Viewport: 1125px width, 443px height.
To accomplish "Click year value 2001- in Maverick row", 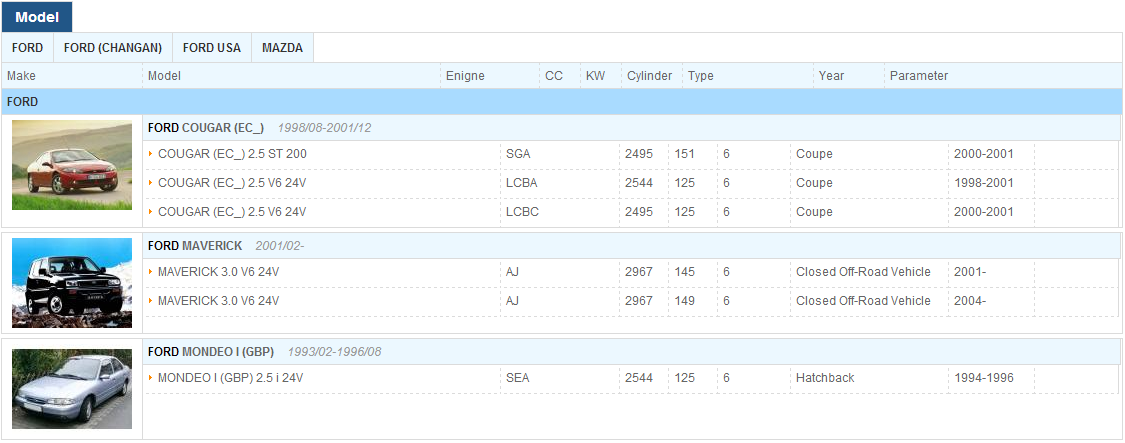I will 970,272.
